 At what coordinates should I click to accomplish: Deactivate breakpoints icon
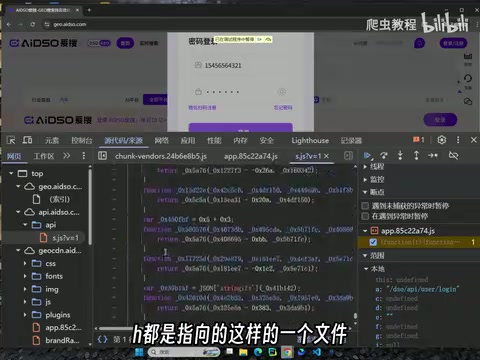453,156
